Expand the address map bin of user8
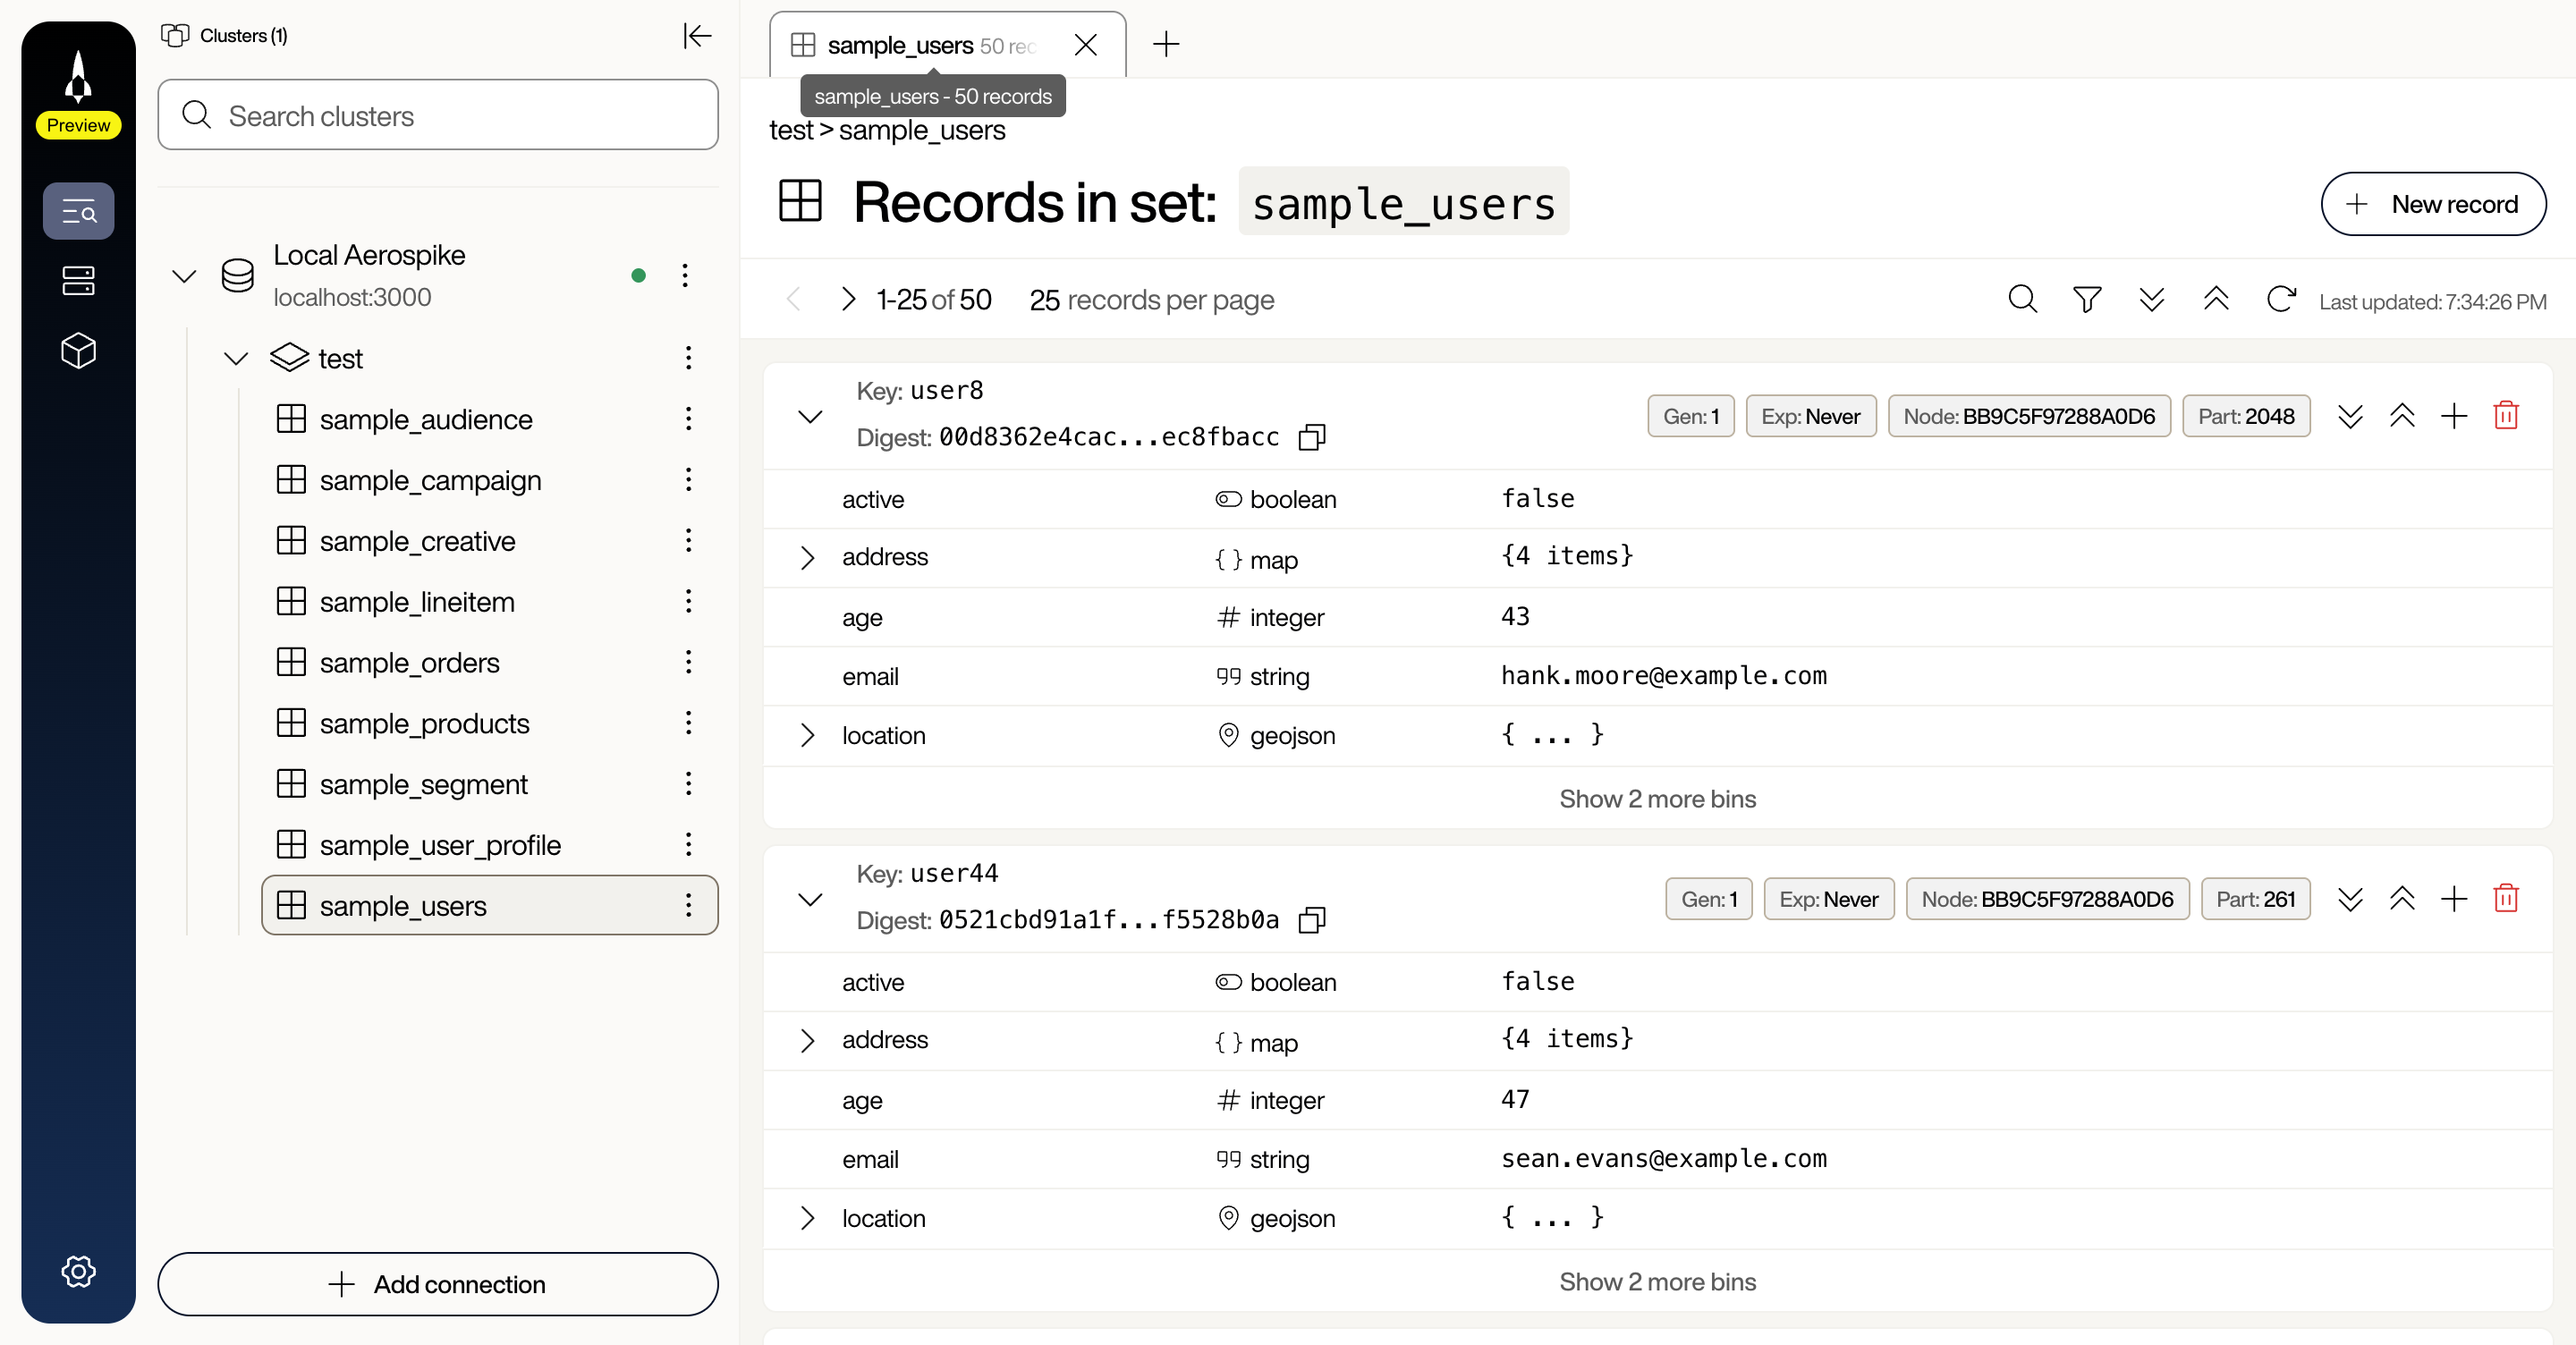2576x1345 pixels. click(x=809, y=557)
